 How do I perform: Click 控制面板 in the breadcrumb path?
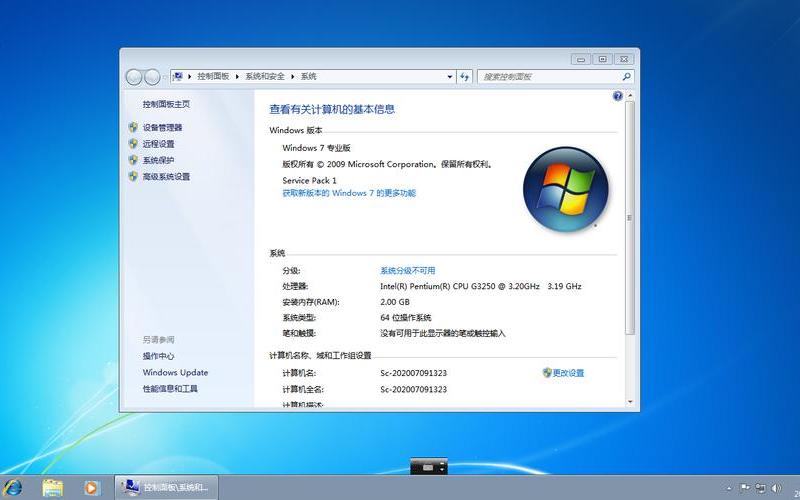213,77
